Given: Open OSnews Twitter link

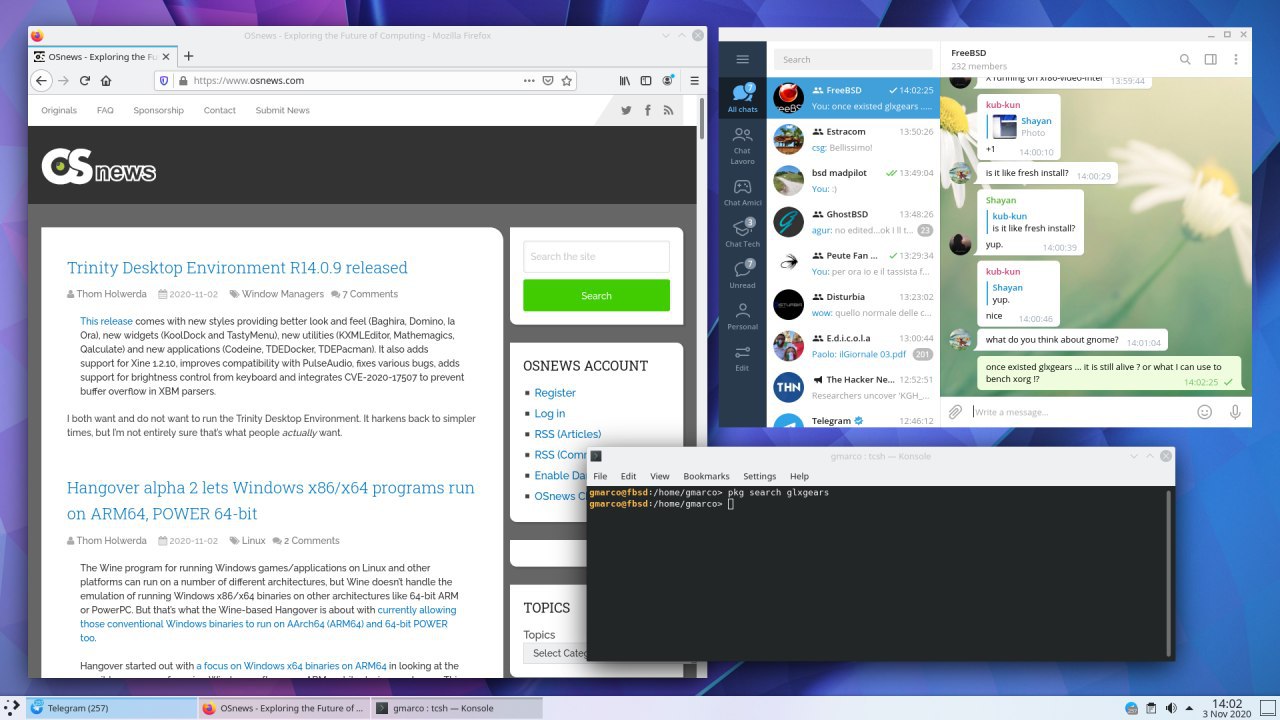Looking at the screenshot, I should coord(626,110).
